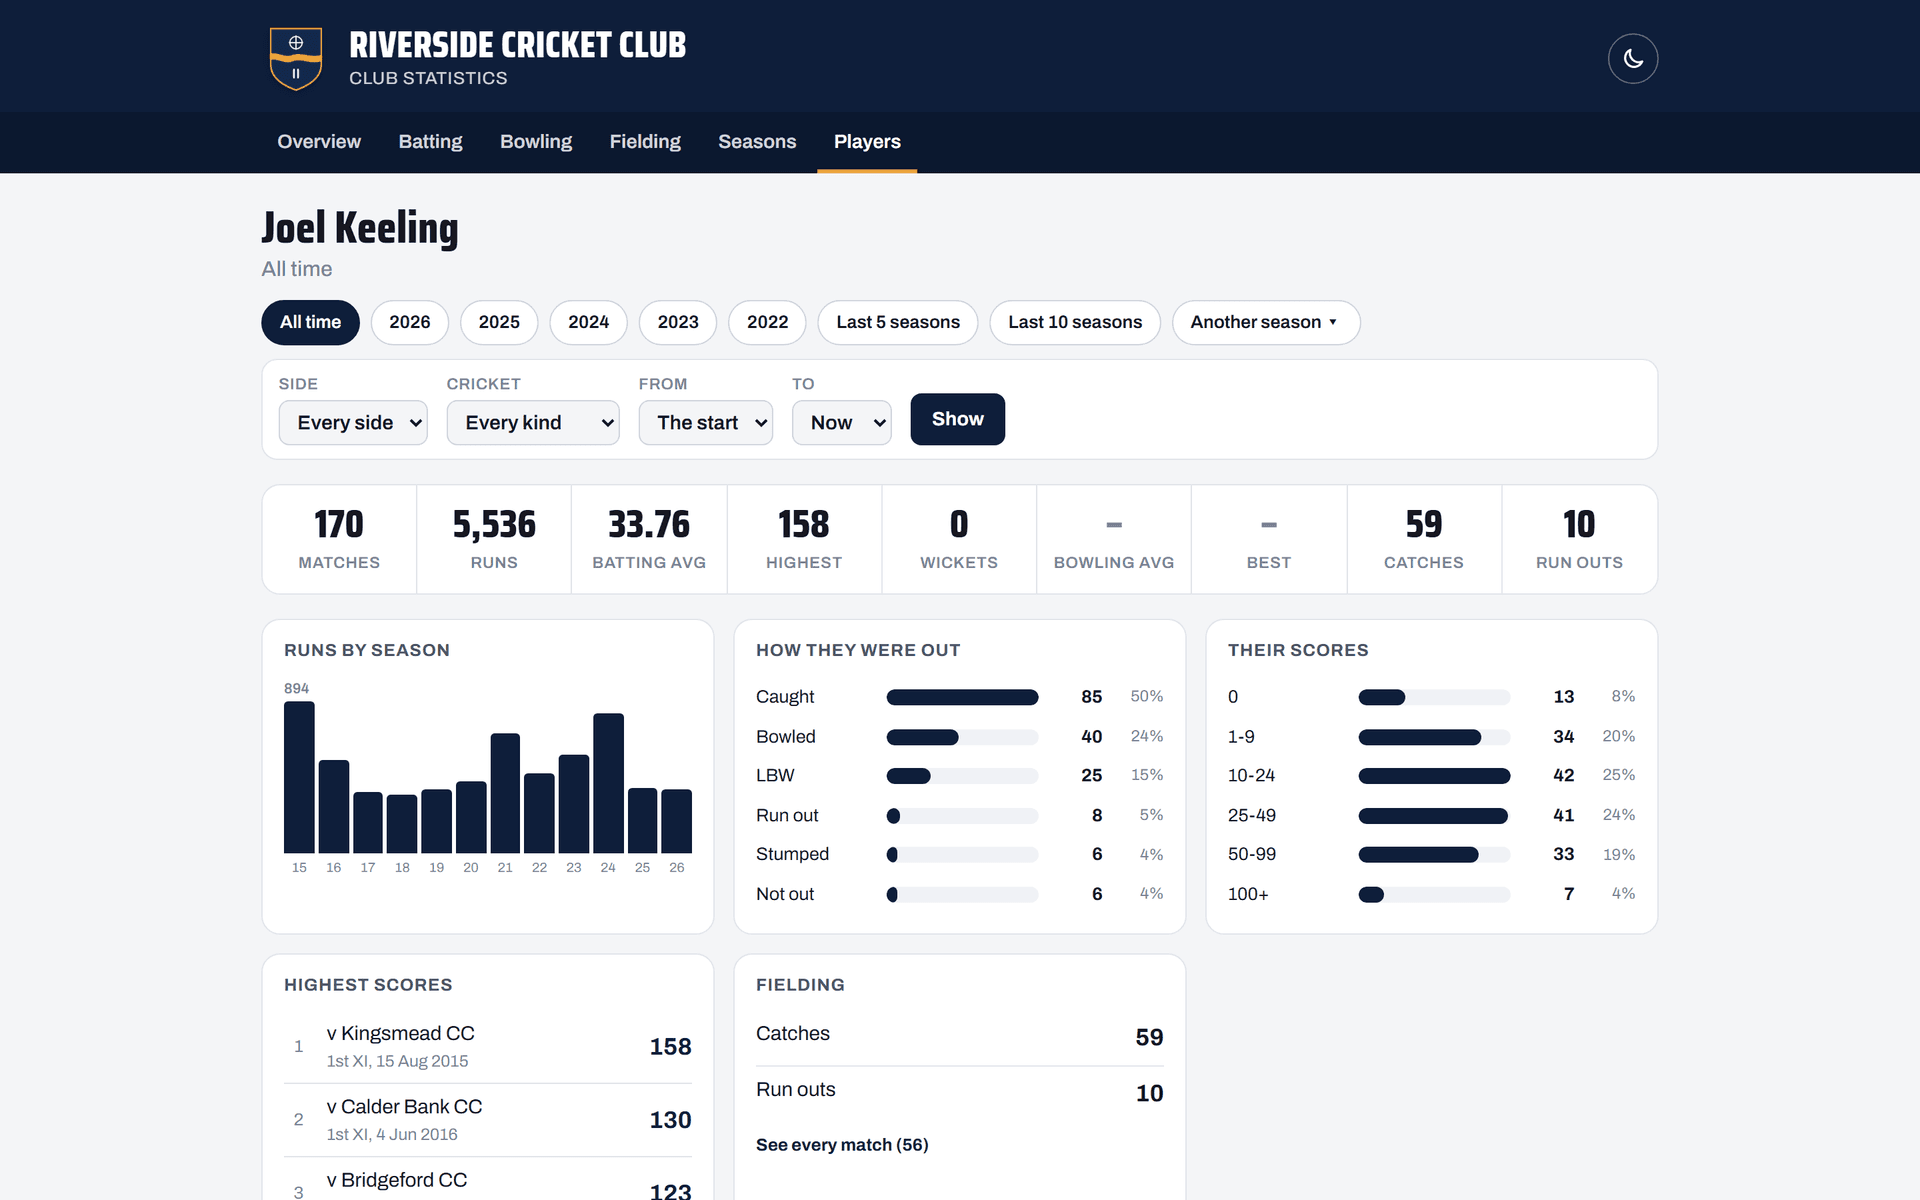Click the 2024 season bar in chart

point(608,783)
